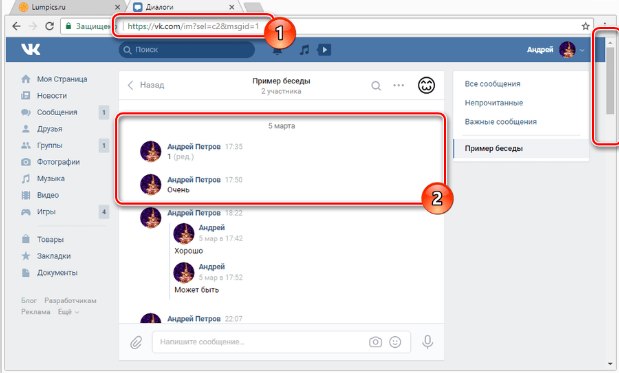The image size is (619, 373).
Task: Click the Поиск search field
Action: (x=187, y=50)
